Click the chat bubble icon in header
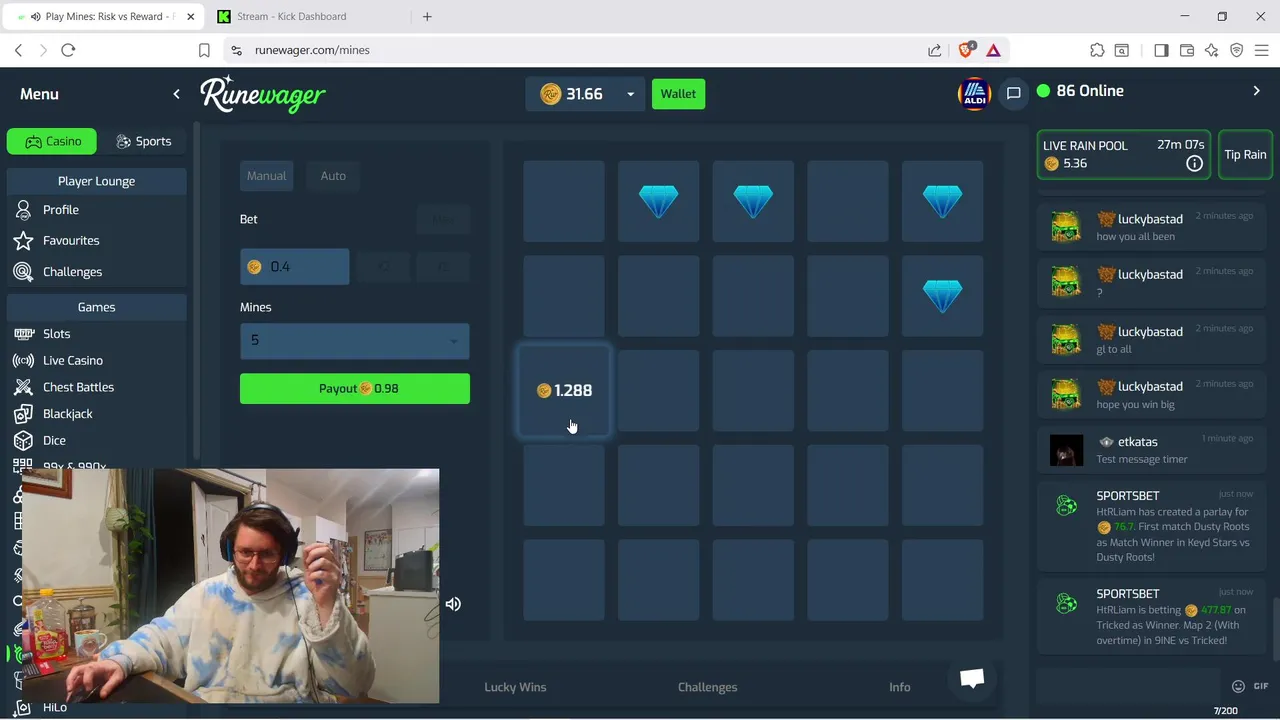The image size is (1280, 720). tap(1013, 93)
